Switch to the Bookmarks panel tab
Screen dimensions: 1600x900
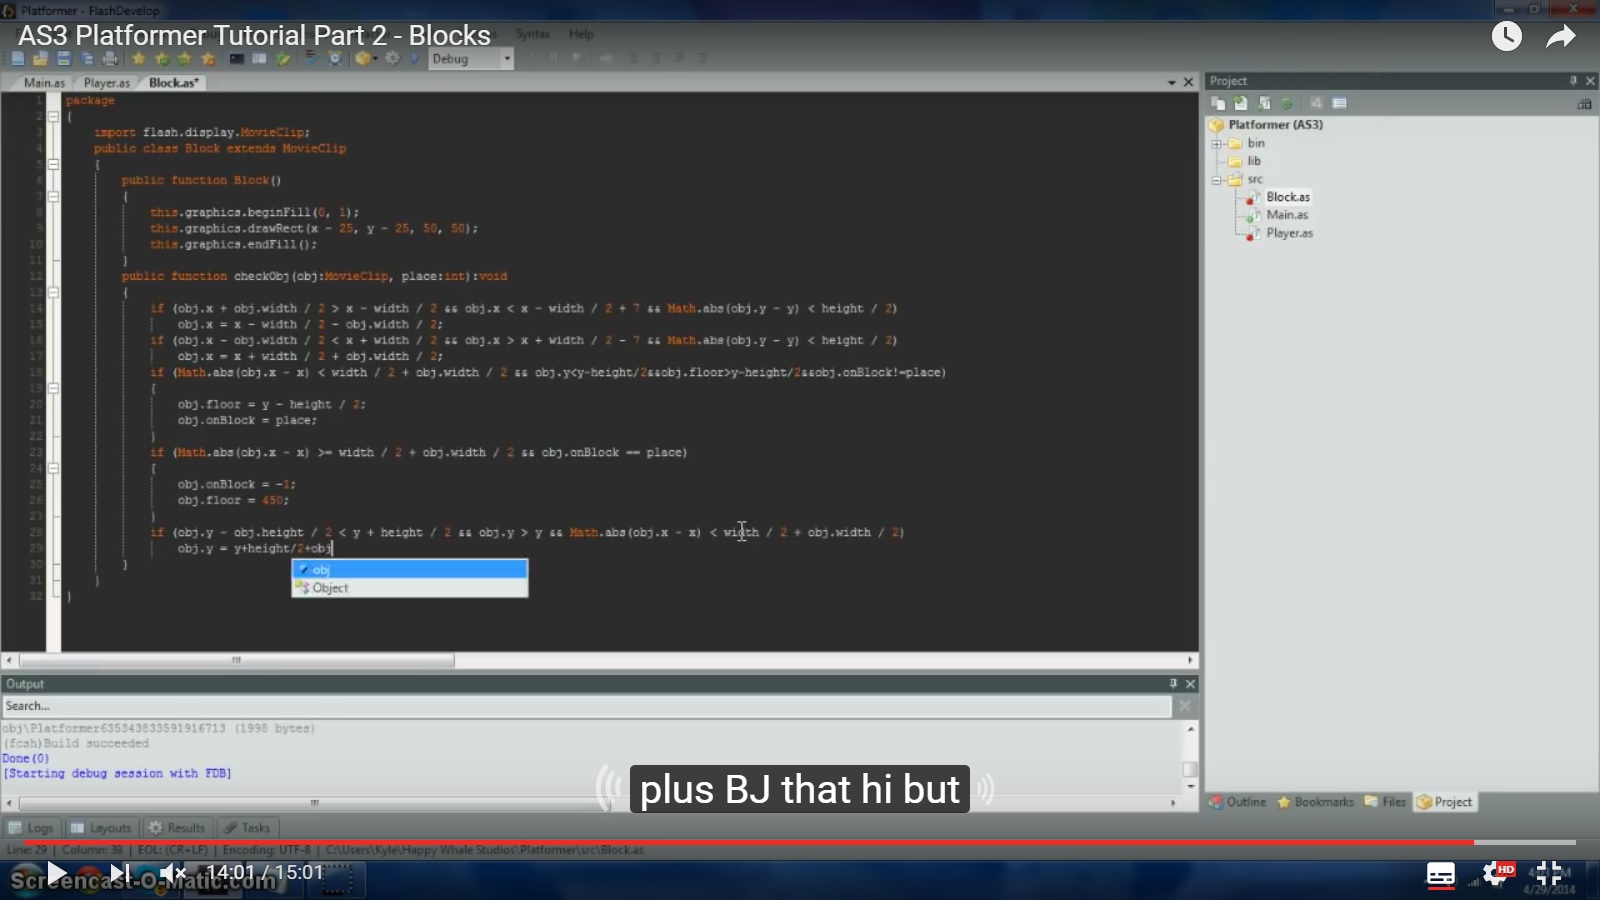pyautogui.click(x=1315, y=802)
